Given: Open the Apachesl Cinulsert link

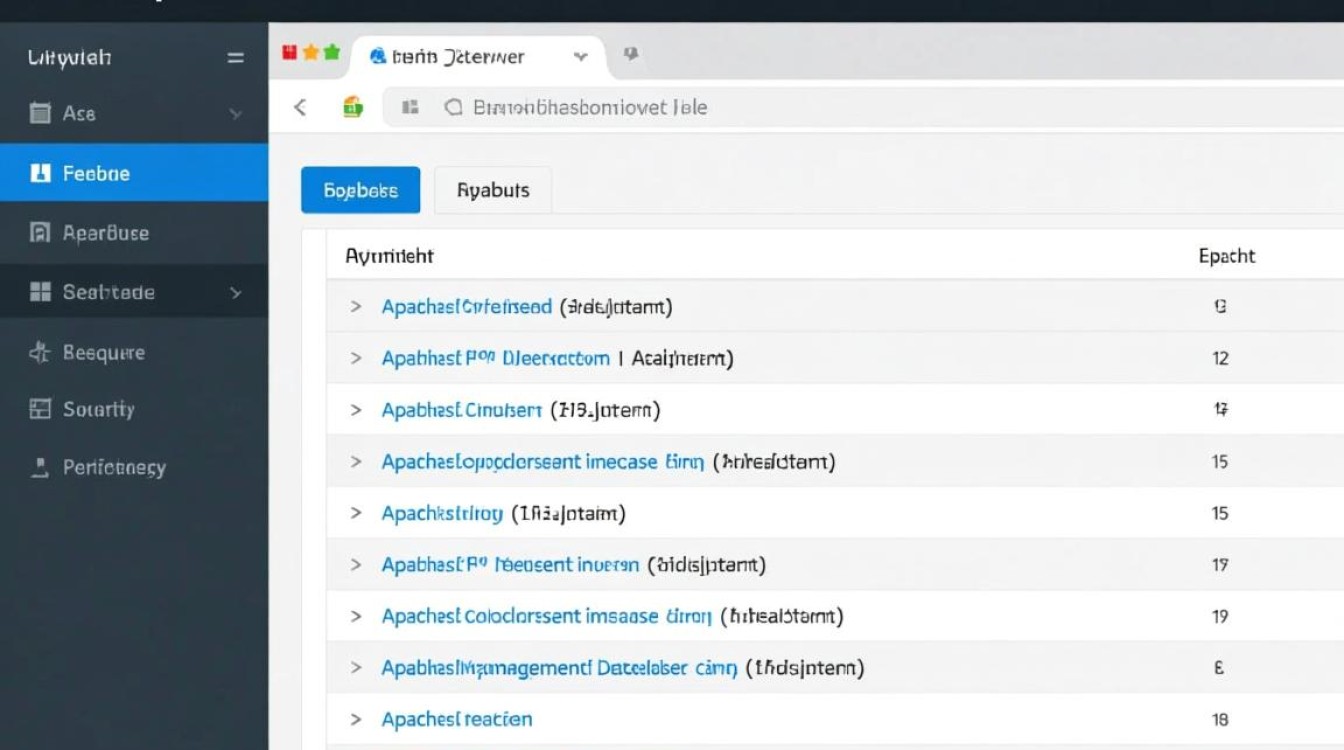Looking at the screenshot, I should point(461,410).
